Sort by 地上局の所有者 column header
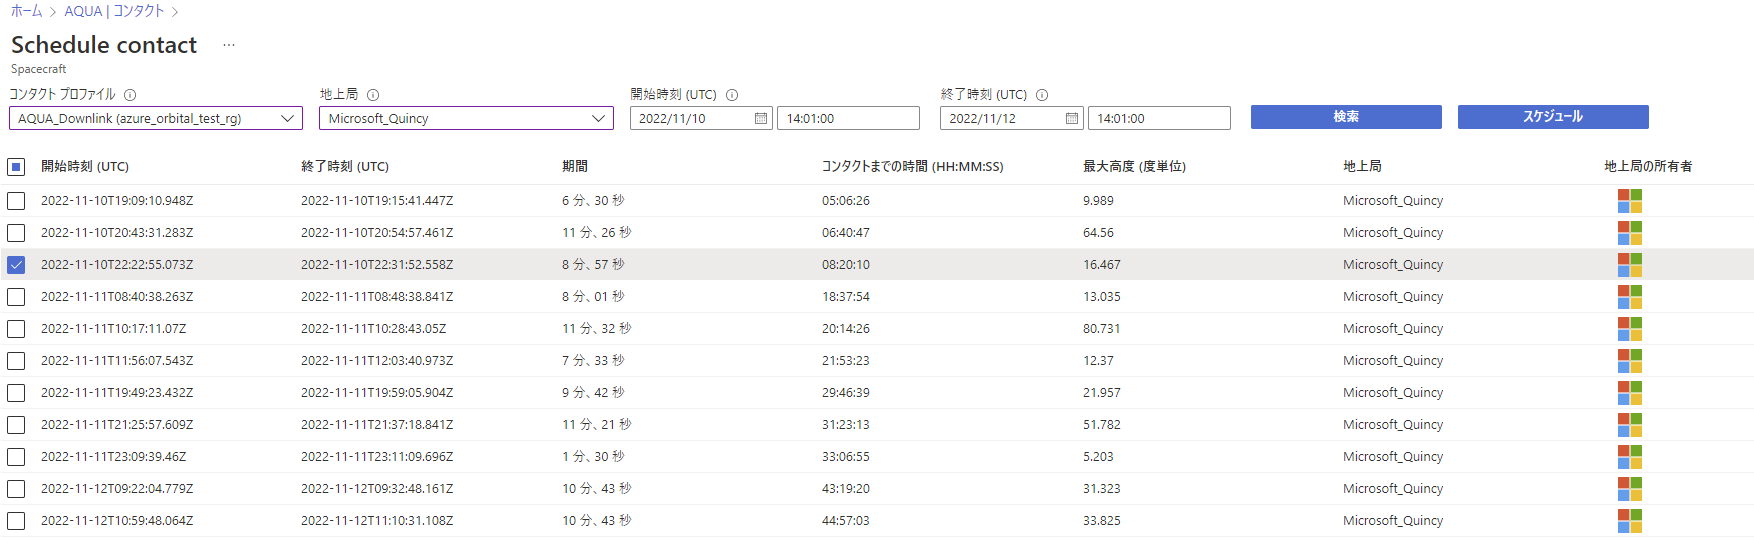 tap(1649, 167)
